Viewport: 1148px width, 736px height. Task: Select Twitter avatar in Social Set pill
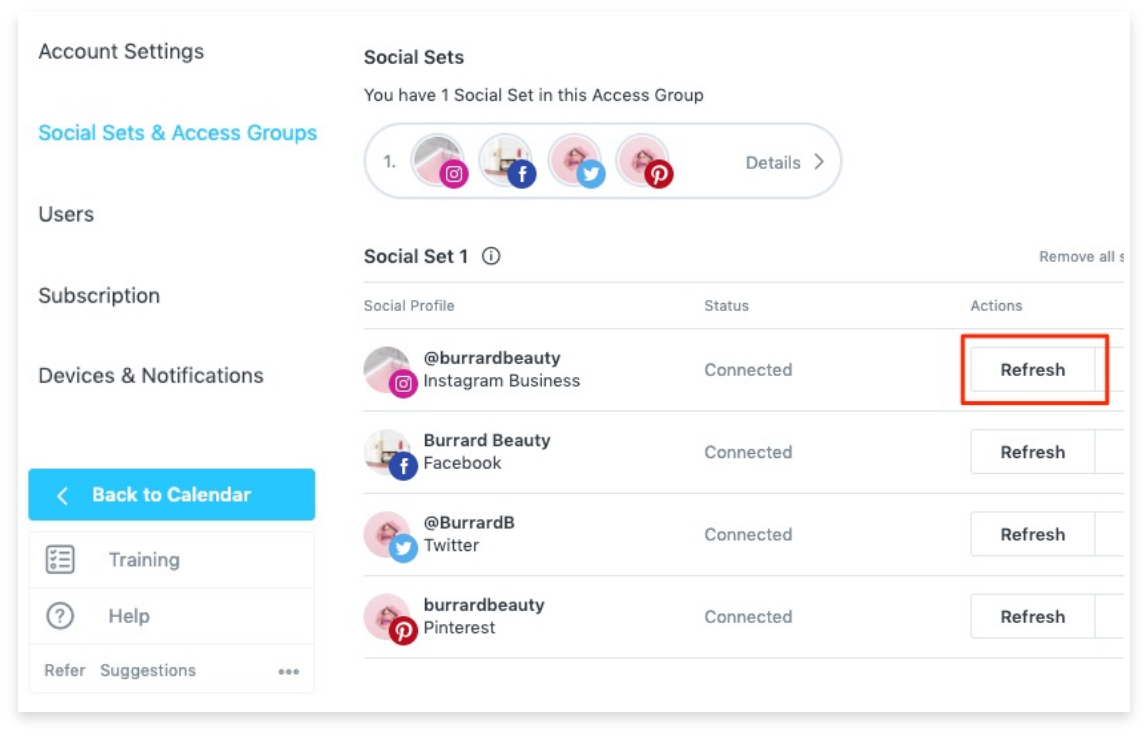pyautogui.click(x=576, y=161)
